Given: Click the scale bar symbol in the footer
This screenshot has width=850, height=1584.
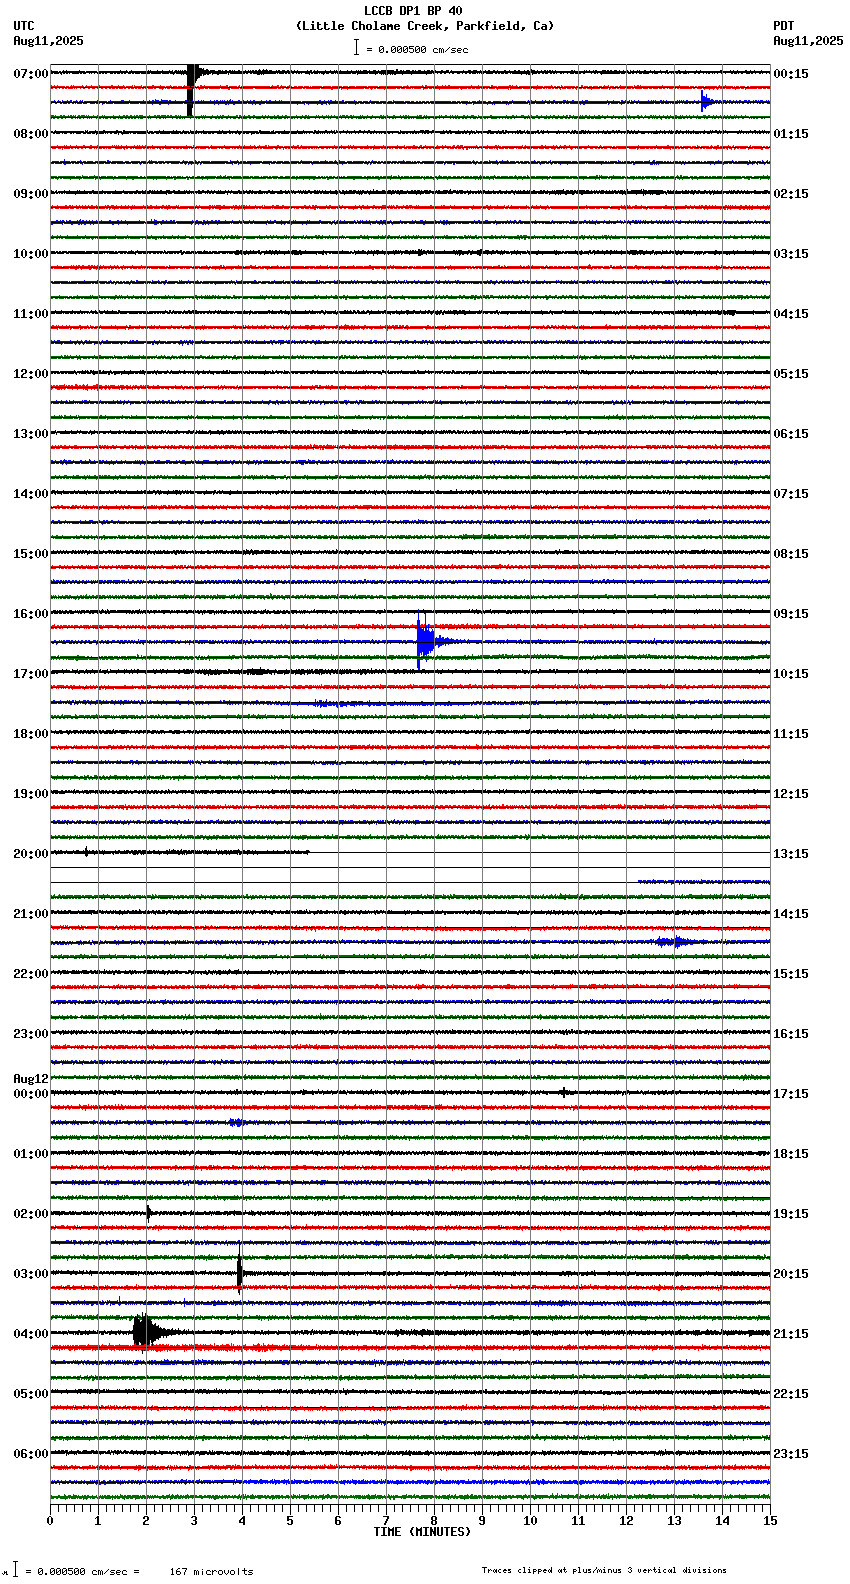Looking at the screenshot, I should 15,1569.
